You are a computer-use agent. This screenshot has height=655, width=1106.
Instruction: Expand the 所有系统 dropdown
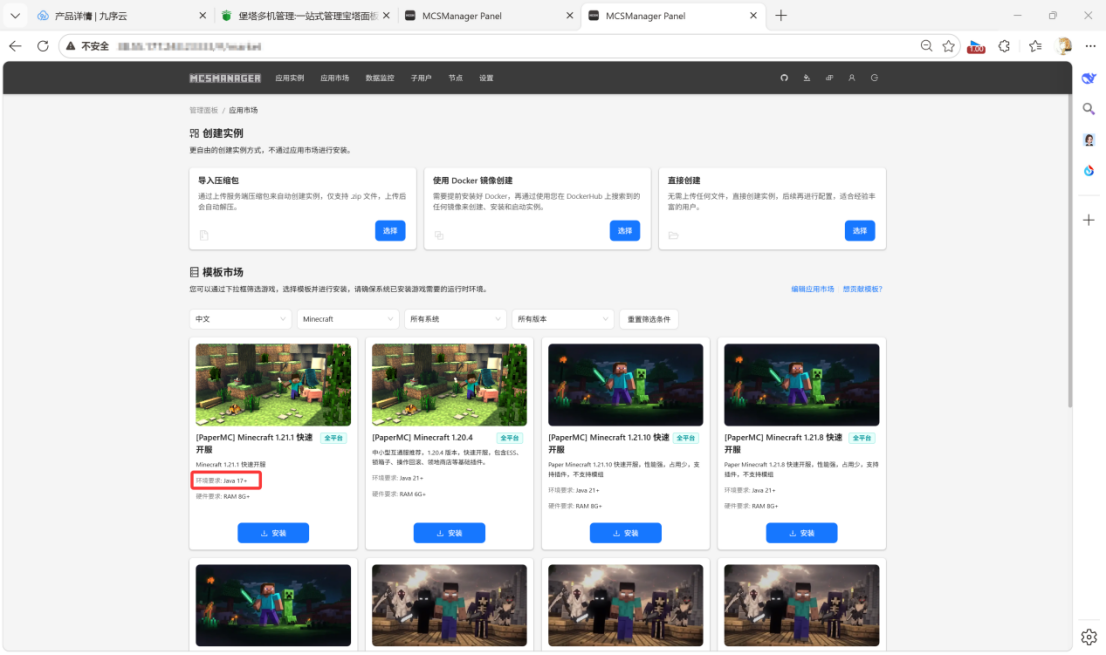pos(455,319)
